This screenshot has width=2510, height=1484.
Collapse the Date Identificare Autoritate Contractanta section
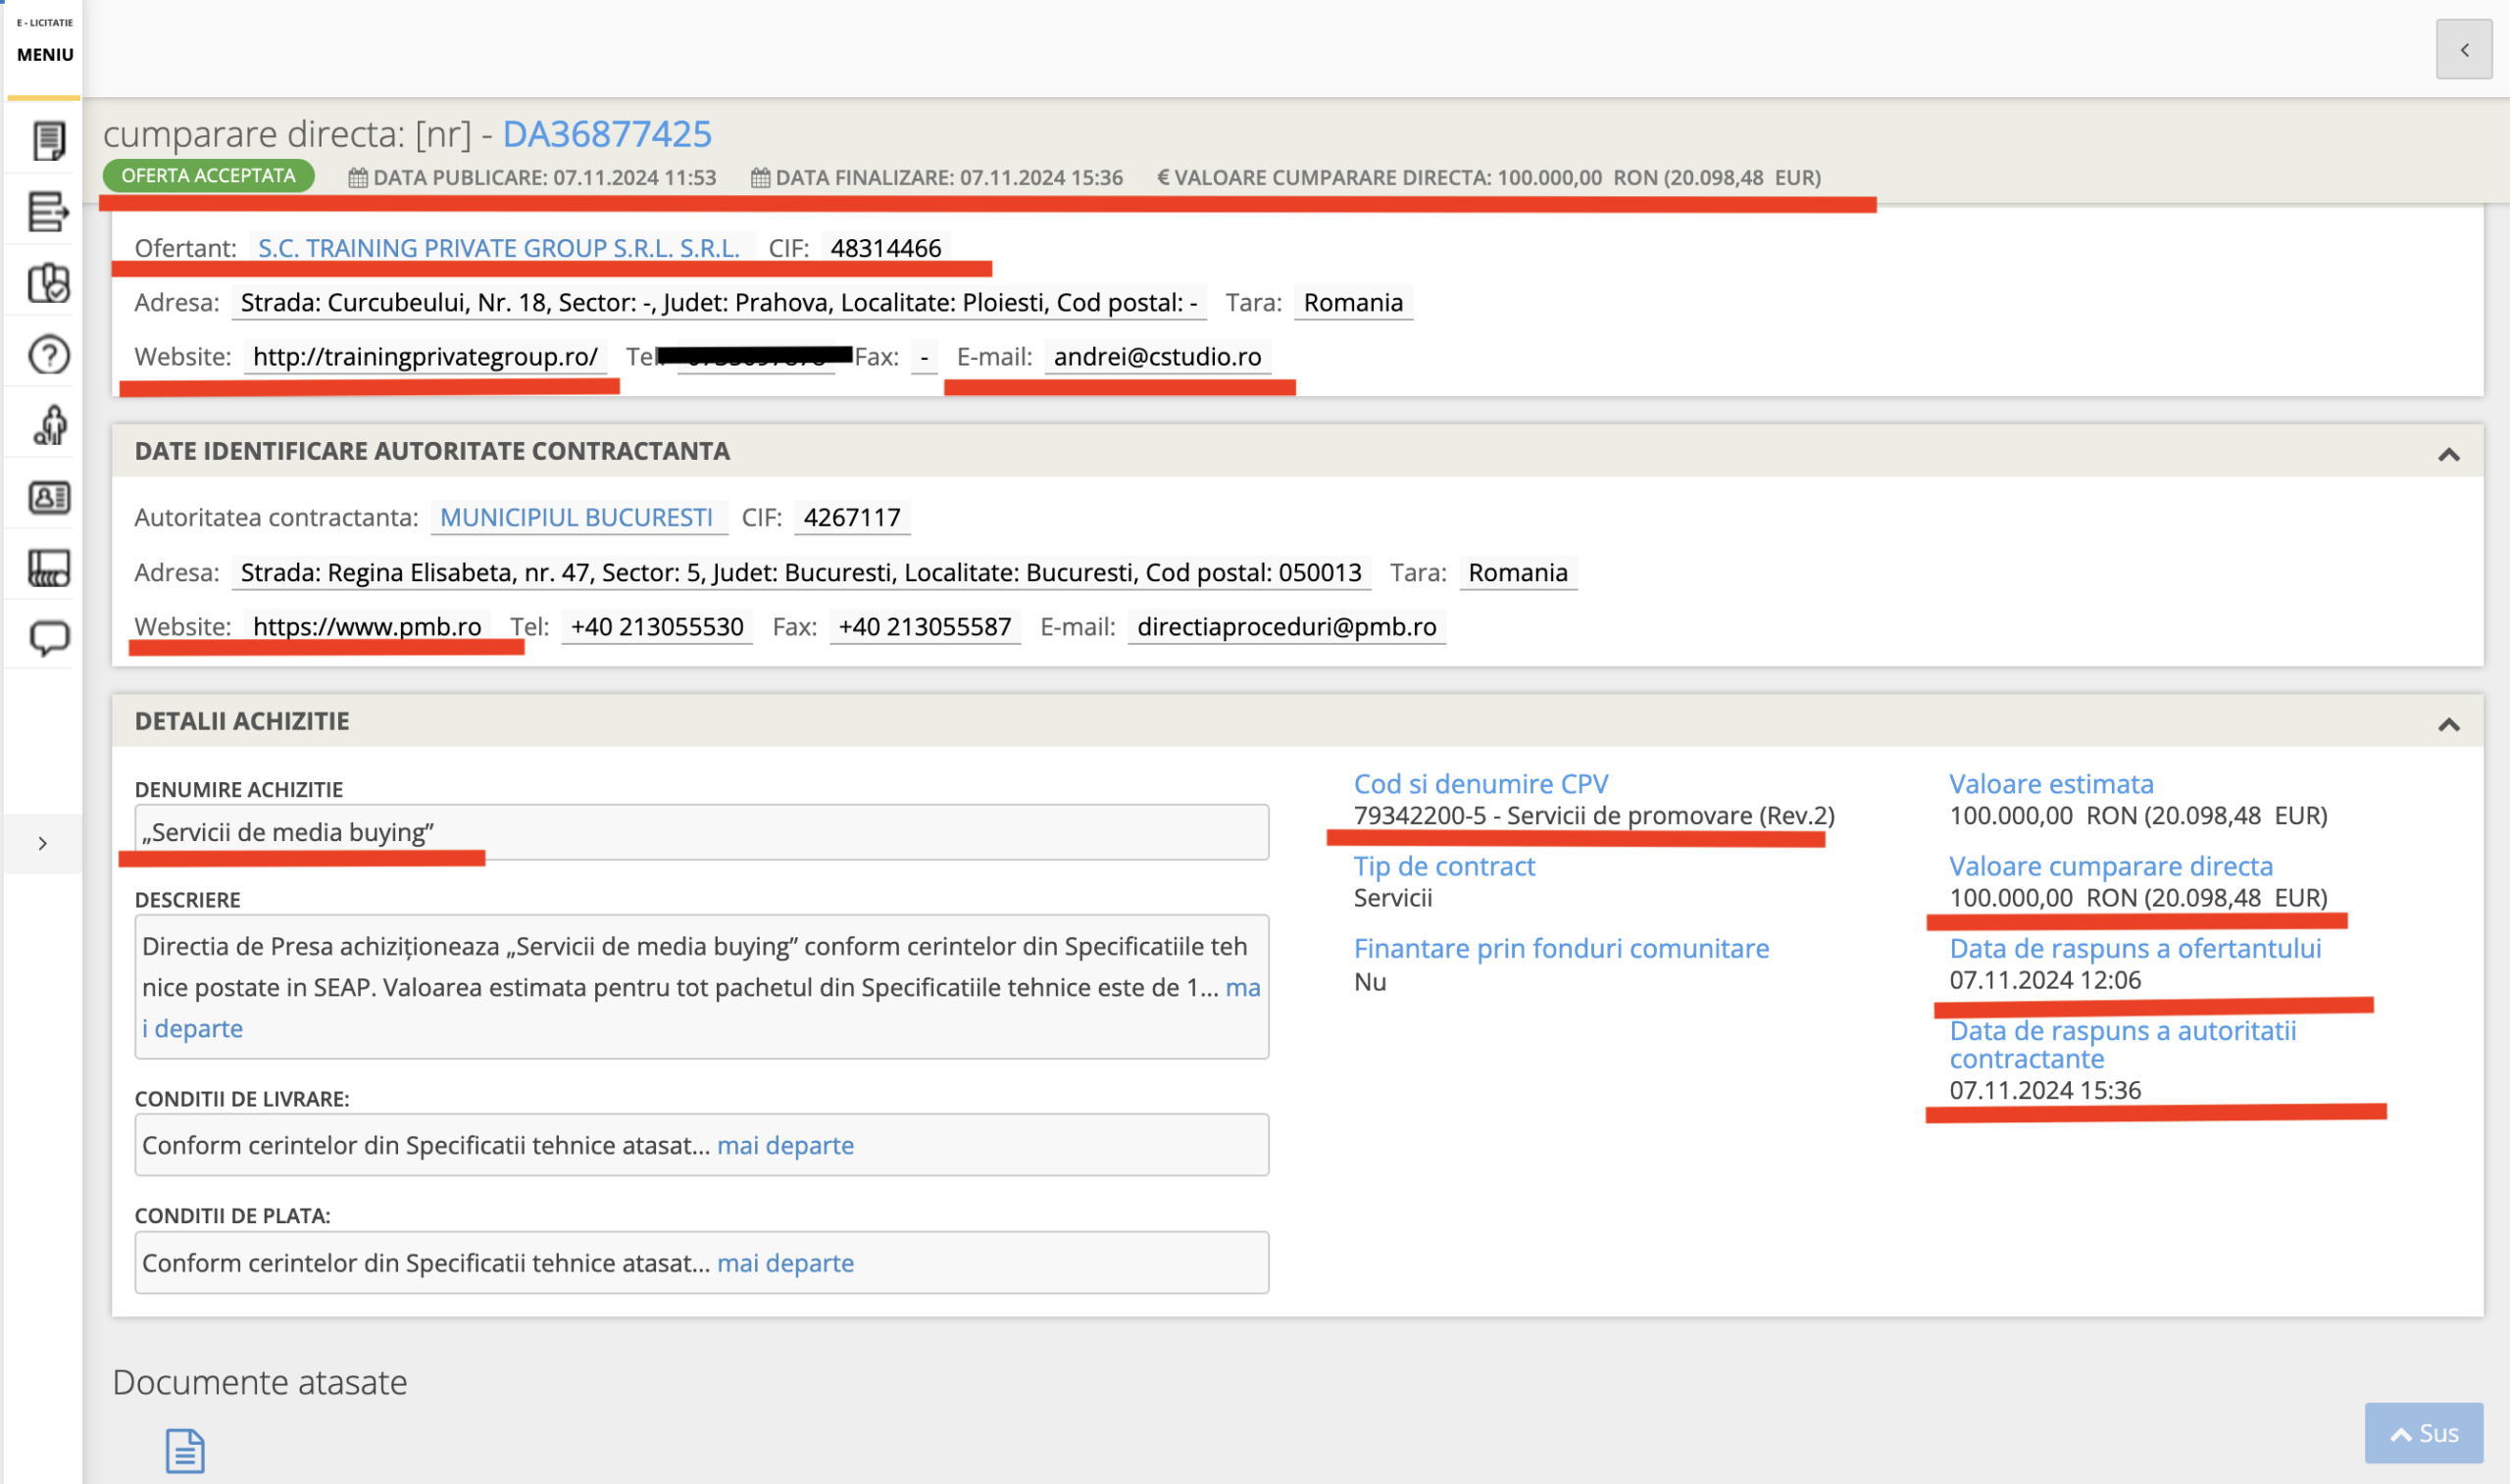2448,455
